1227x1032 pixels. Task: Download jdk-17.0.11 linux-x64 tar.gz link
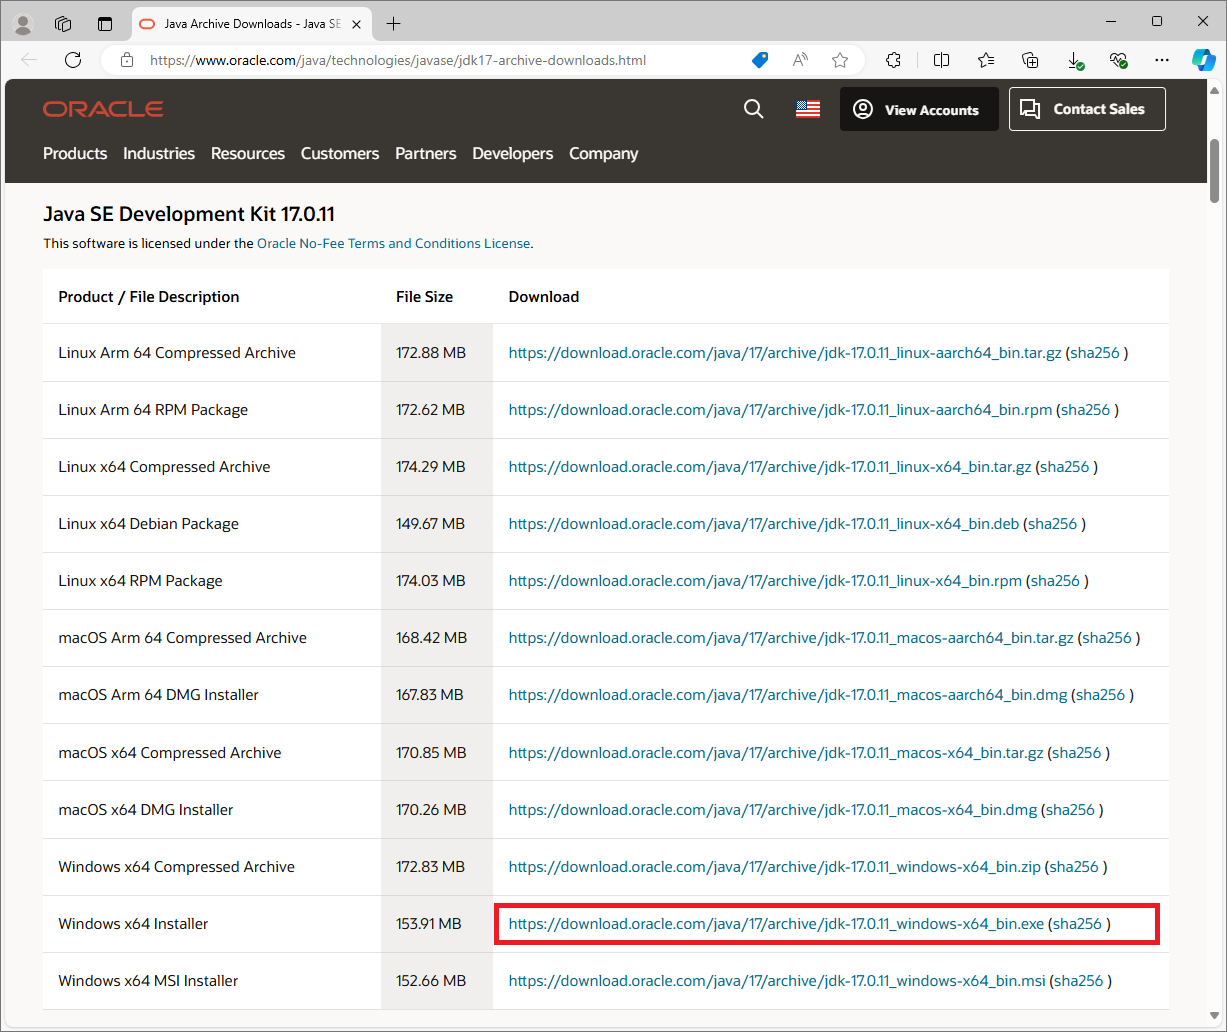tap(770, 467)
